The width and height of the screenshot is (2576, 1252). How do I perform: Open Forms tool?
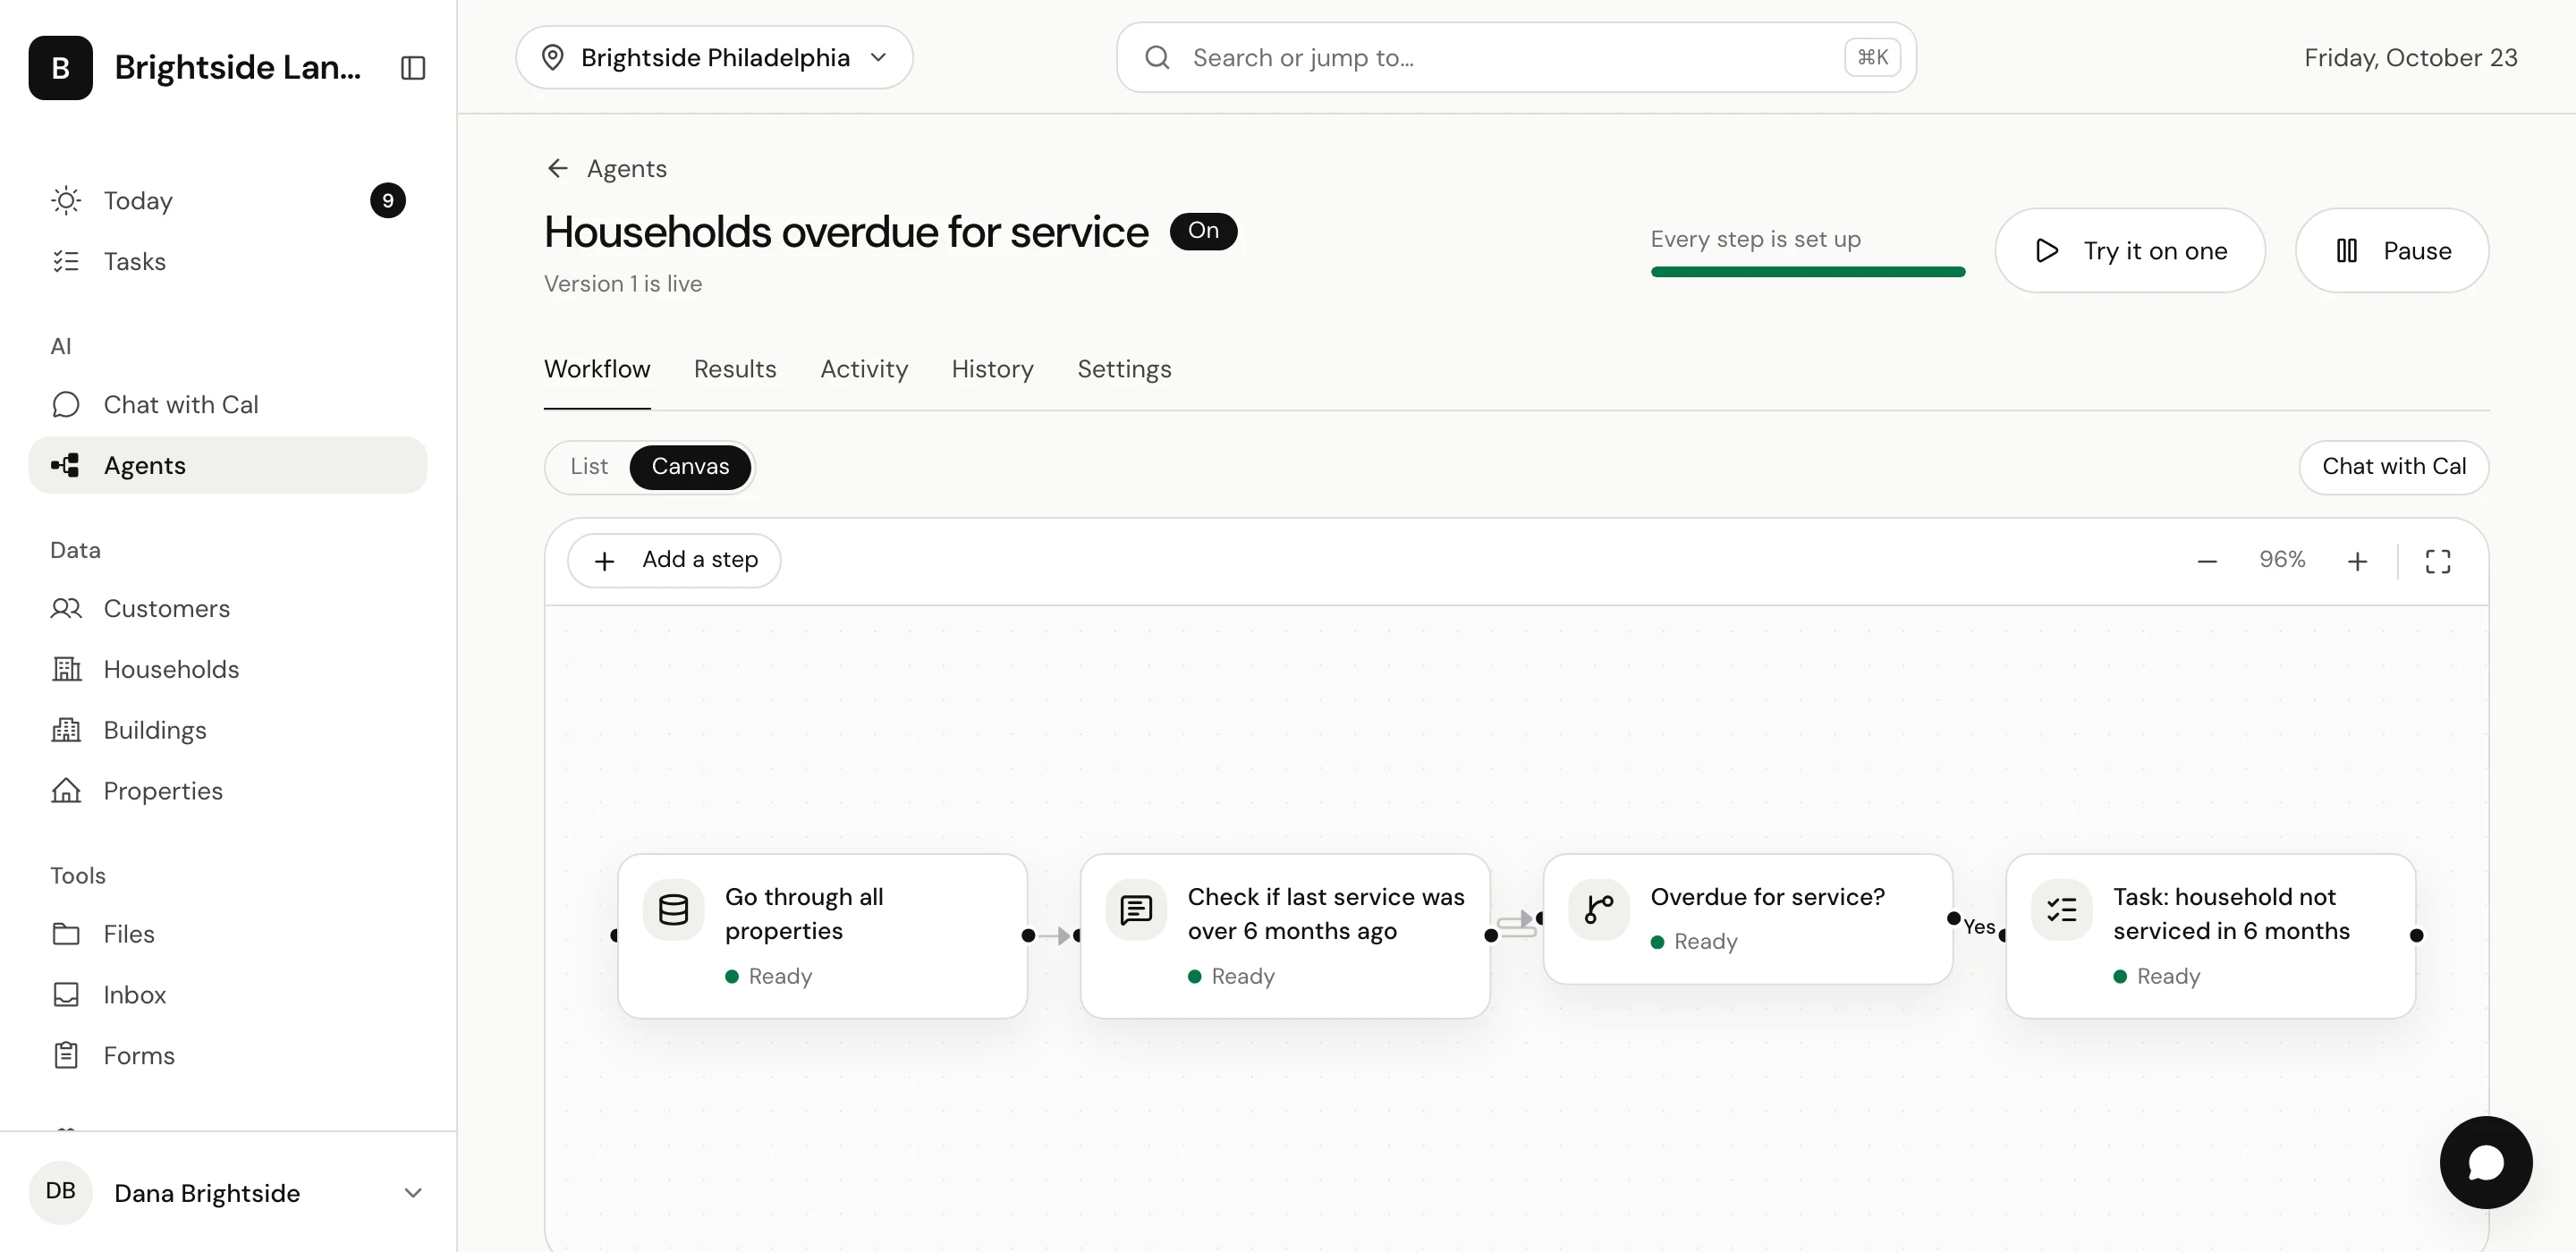[228, 1056]
